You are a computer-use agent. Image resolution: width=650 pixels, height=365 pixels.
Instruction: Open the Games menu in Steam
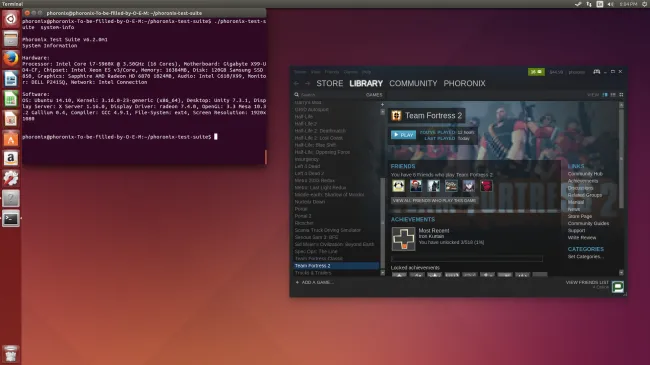coord(351,72)
